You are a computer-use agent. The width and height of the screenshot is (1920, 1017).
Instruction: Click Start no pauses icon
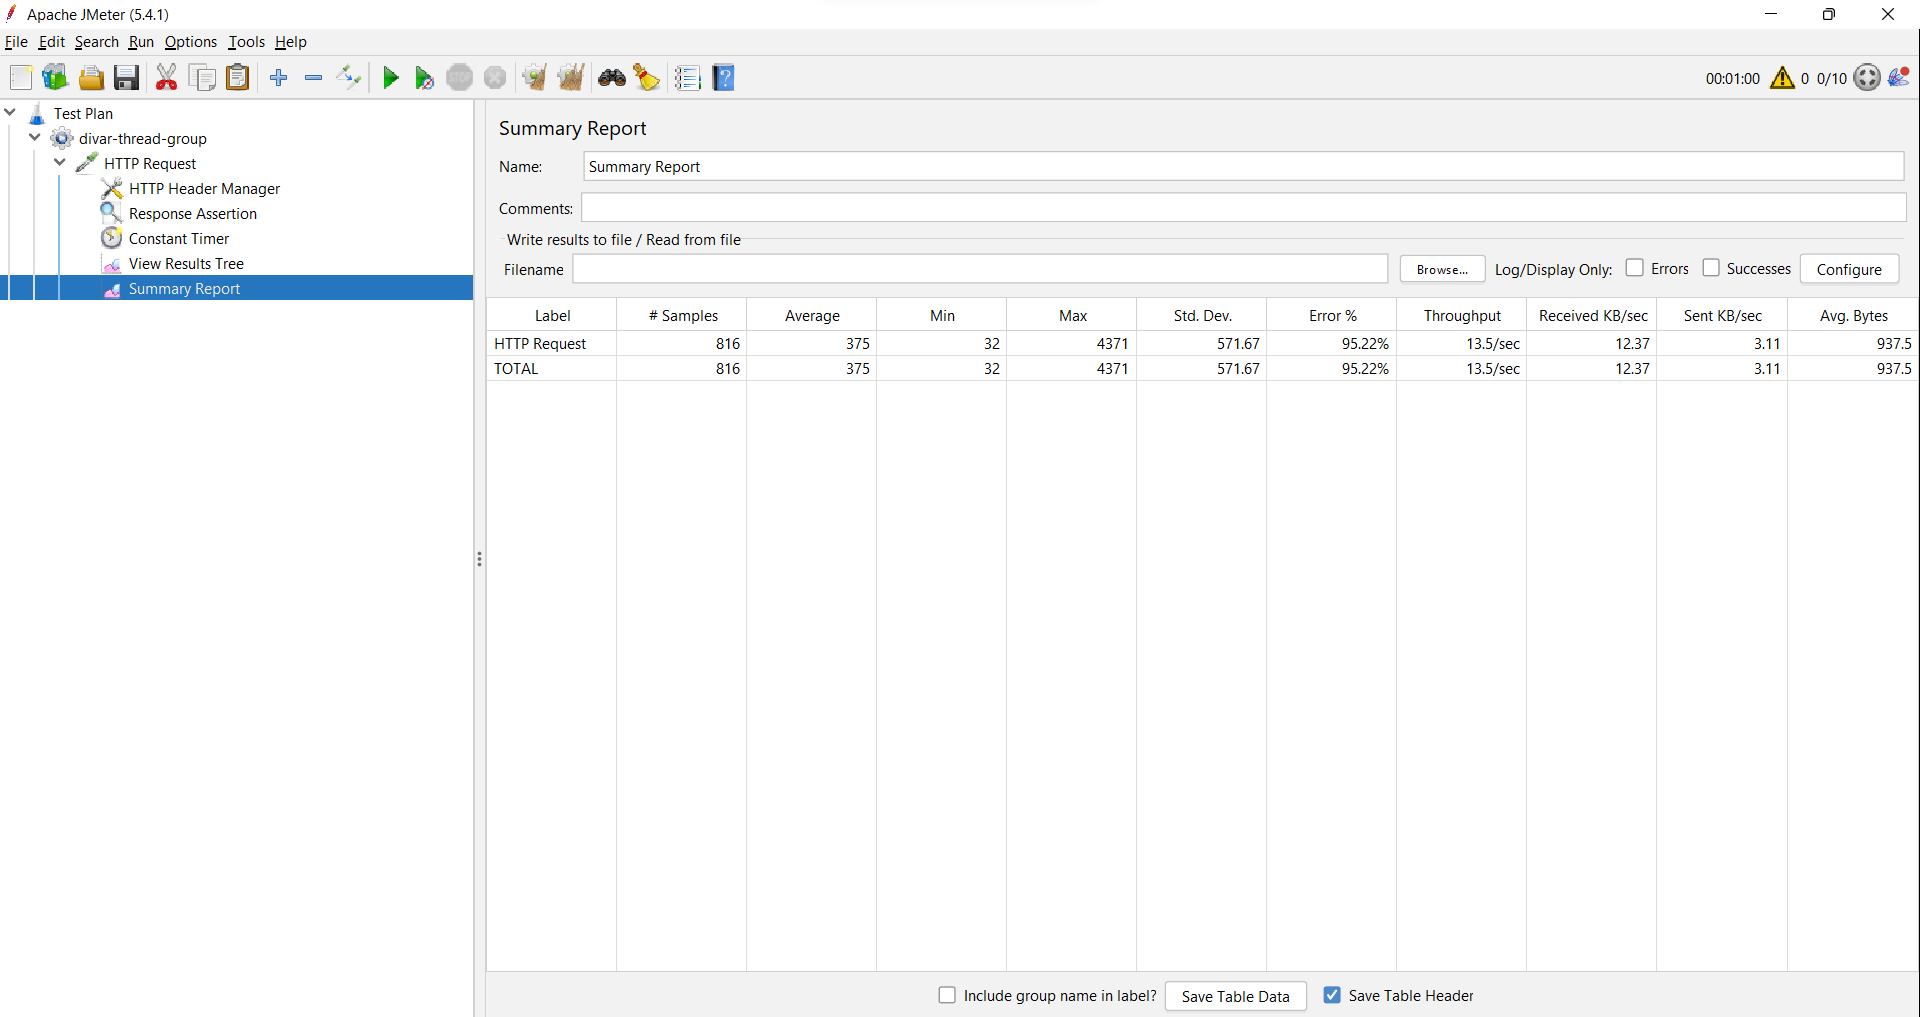[424, 78]
